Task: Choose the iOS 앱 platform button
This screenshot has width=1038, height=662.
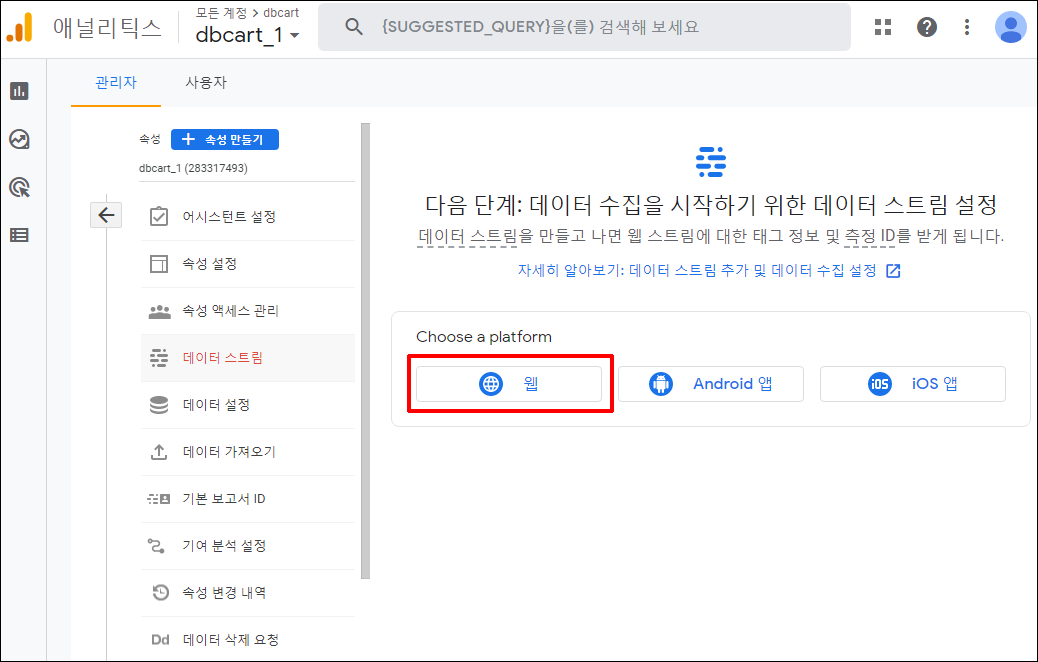Action: [x=912, y=384]
